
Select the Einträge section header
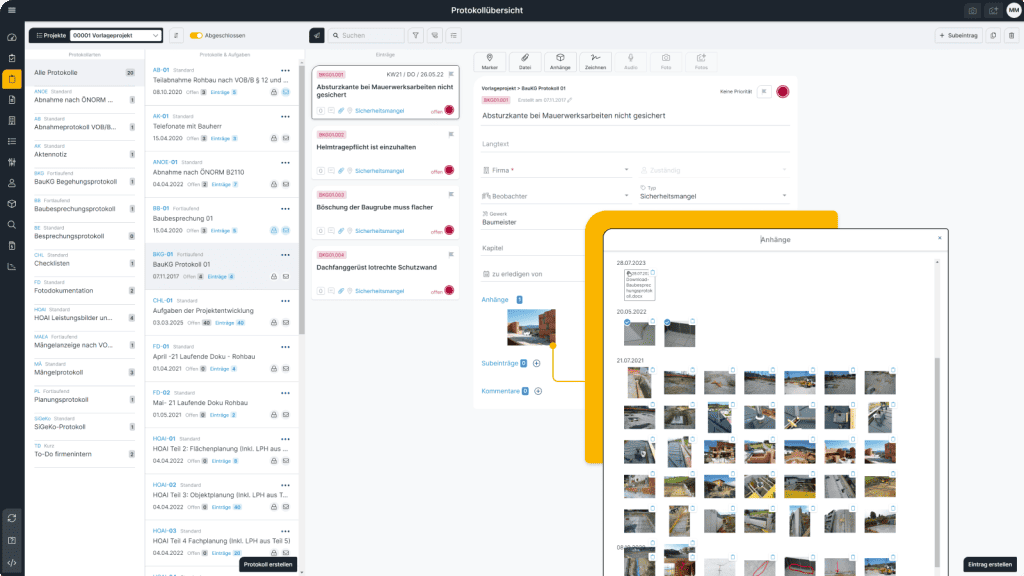386,53
